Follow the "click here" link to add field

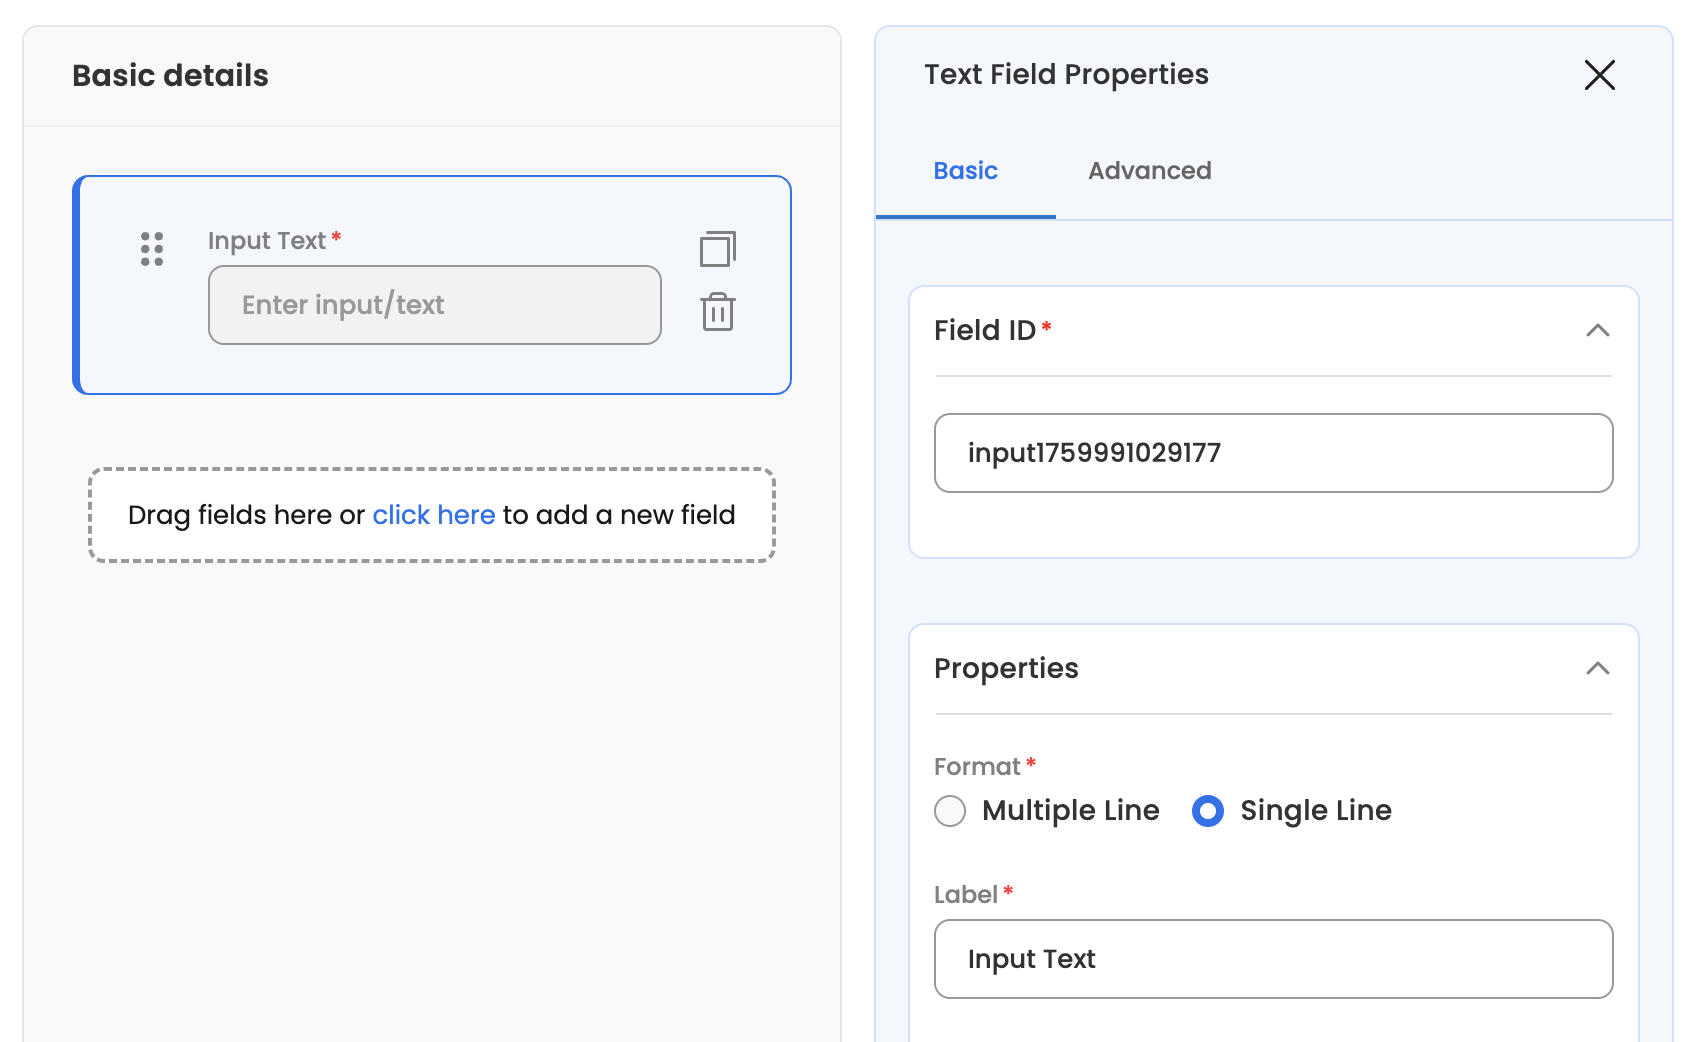[433, 515]
